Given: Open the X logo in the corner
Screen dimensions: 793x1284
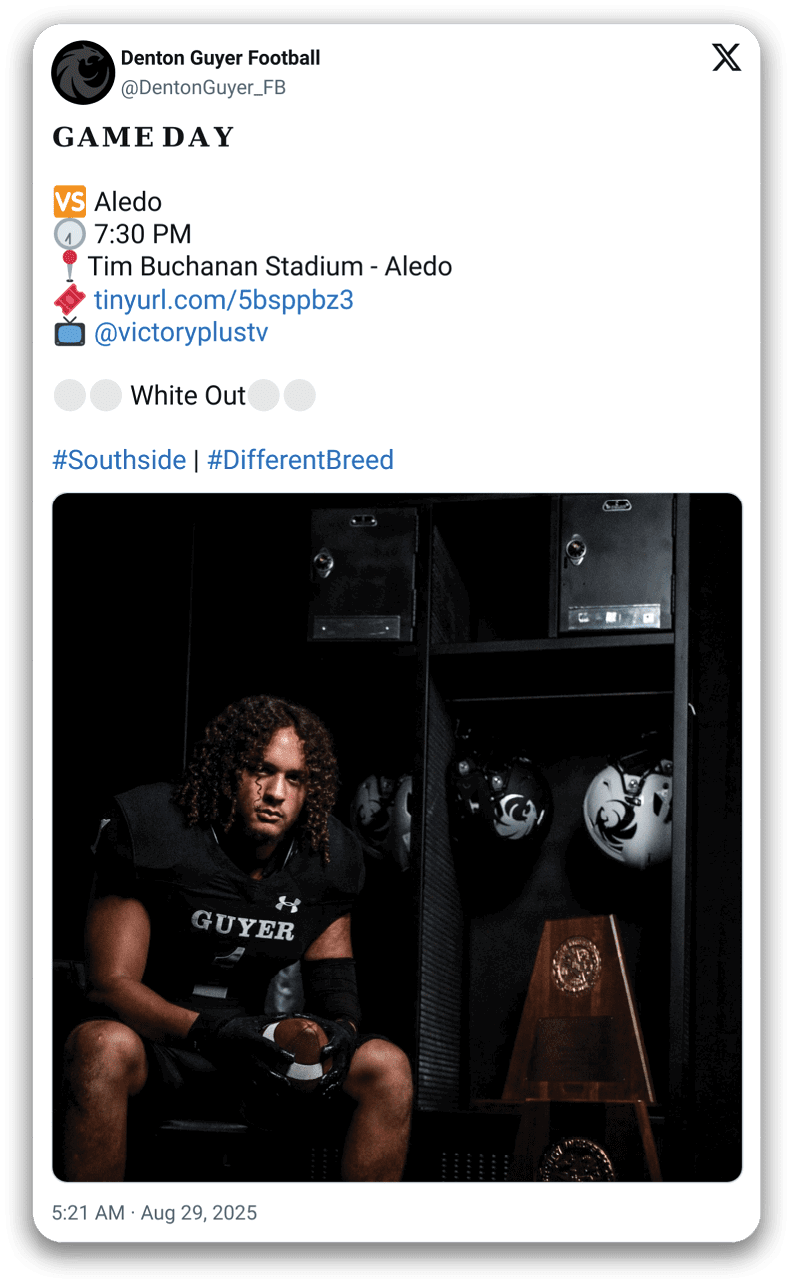Looking at the screenshot, I should [727, 58].
